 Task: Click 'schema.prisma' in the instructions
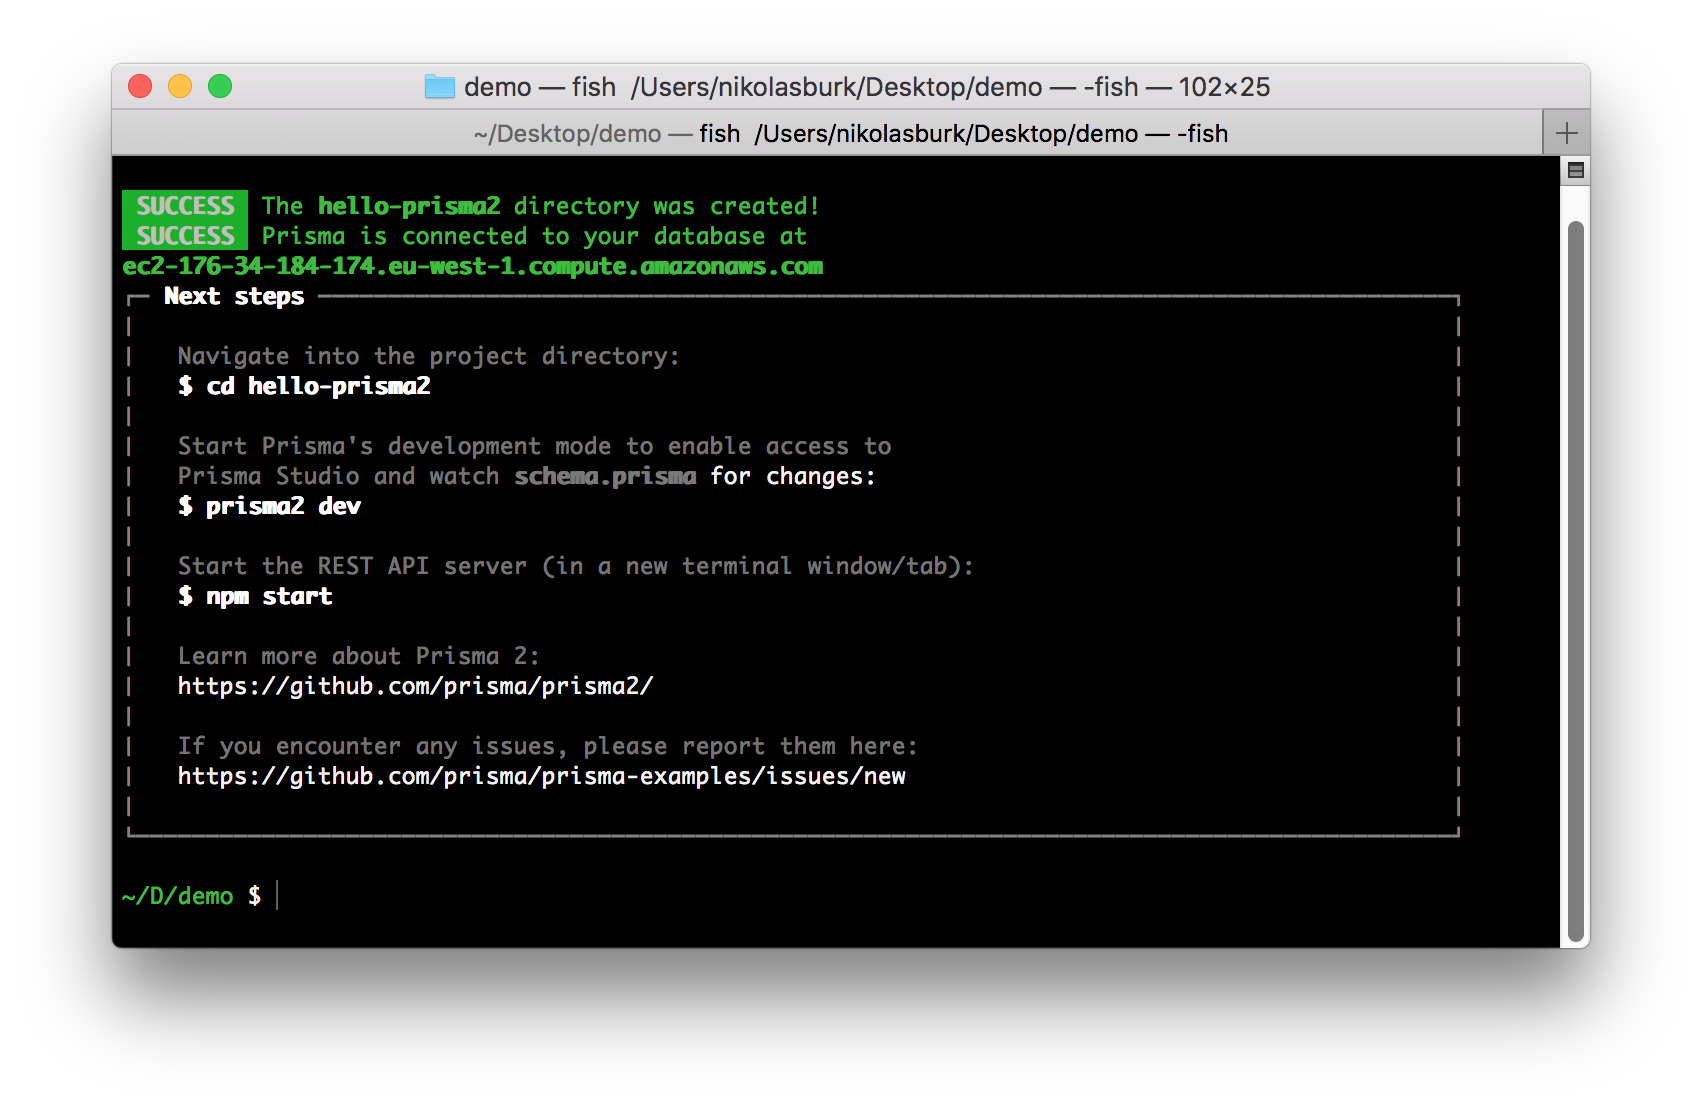click(x=605, y=476)
